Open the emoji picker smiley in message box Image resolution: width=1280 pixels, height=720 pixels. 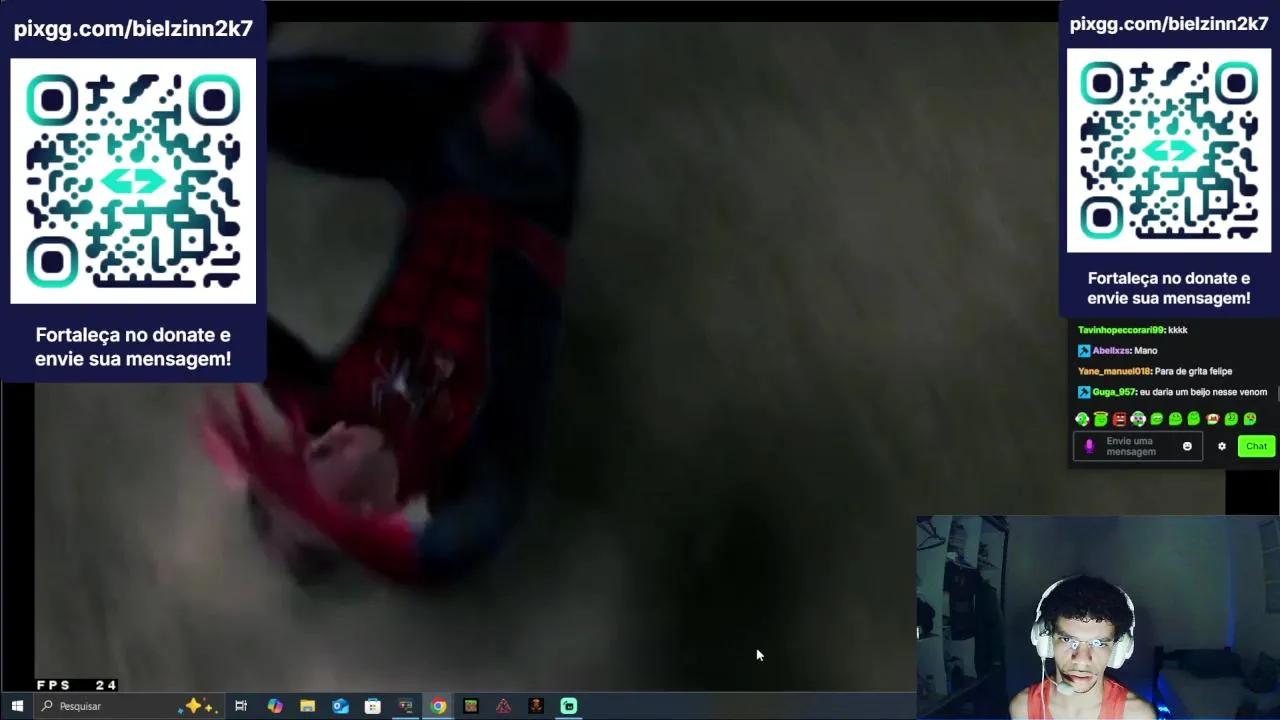(1187, 446)
